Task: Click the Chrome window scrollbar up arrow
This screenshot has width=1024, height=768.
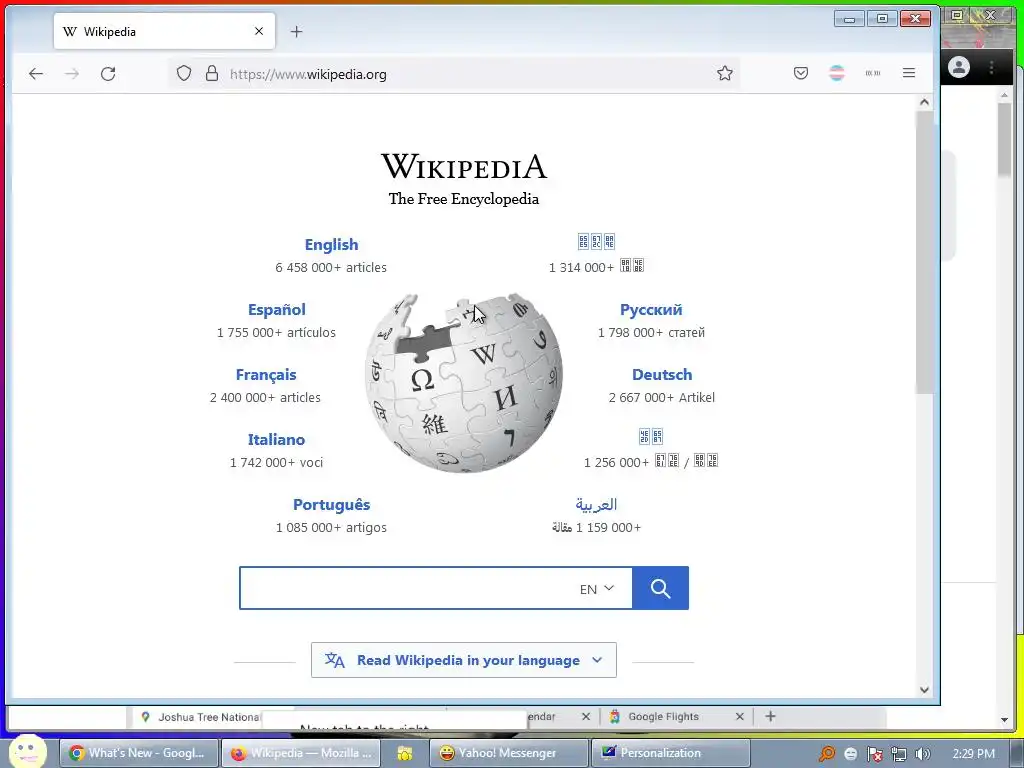Action: click(x=1004, y=95)
